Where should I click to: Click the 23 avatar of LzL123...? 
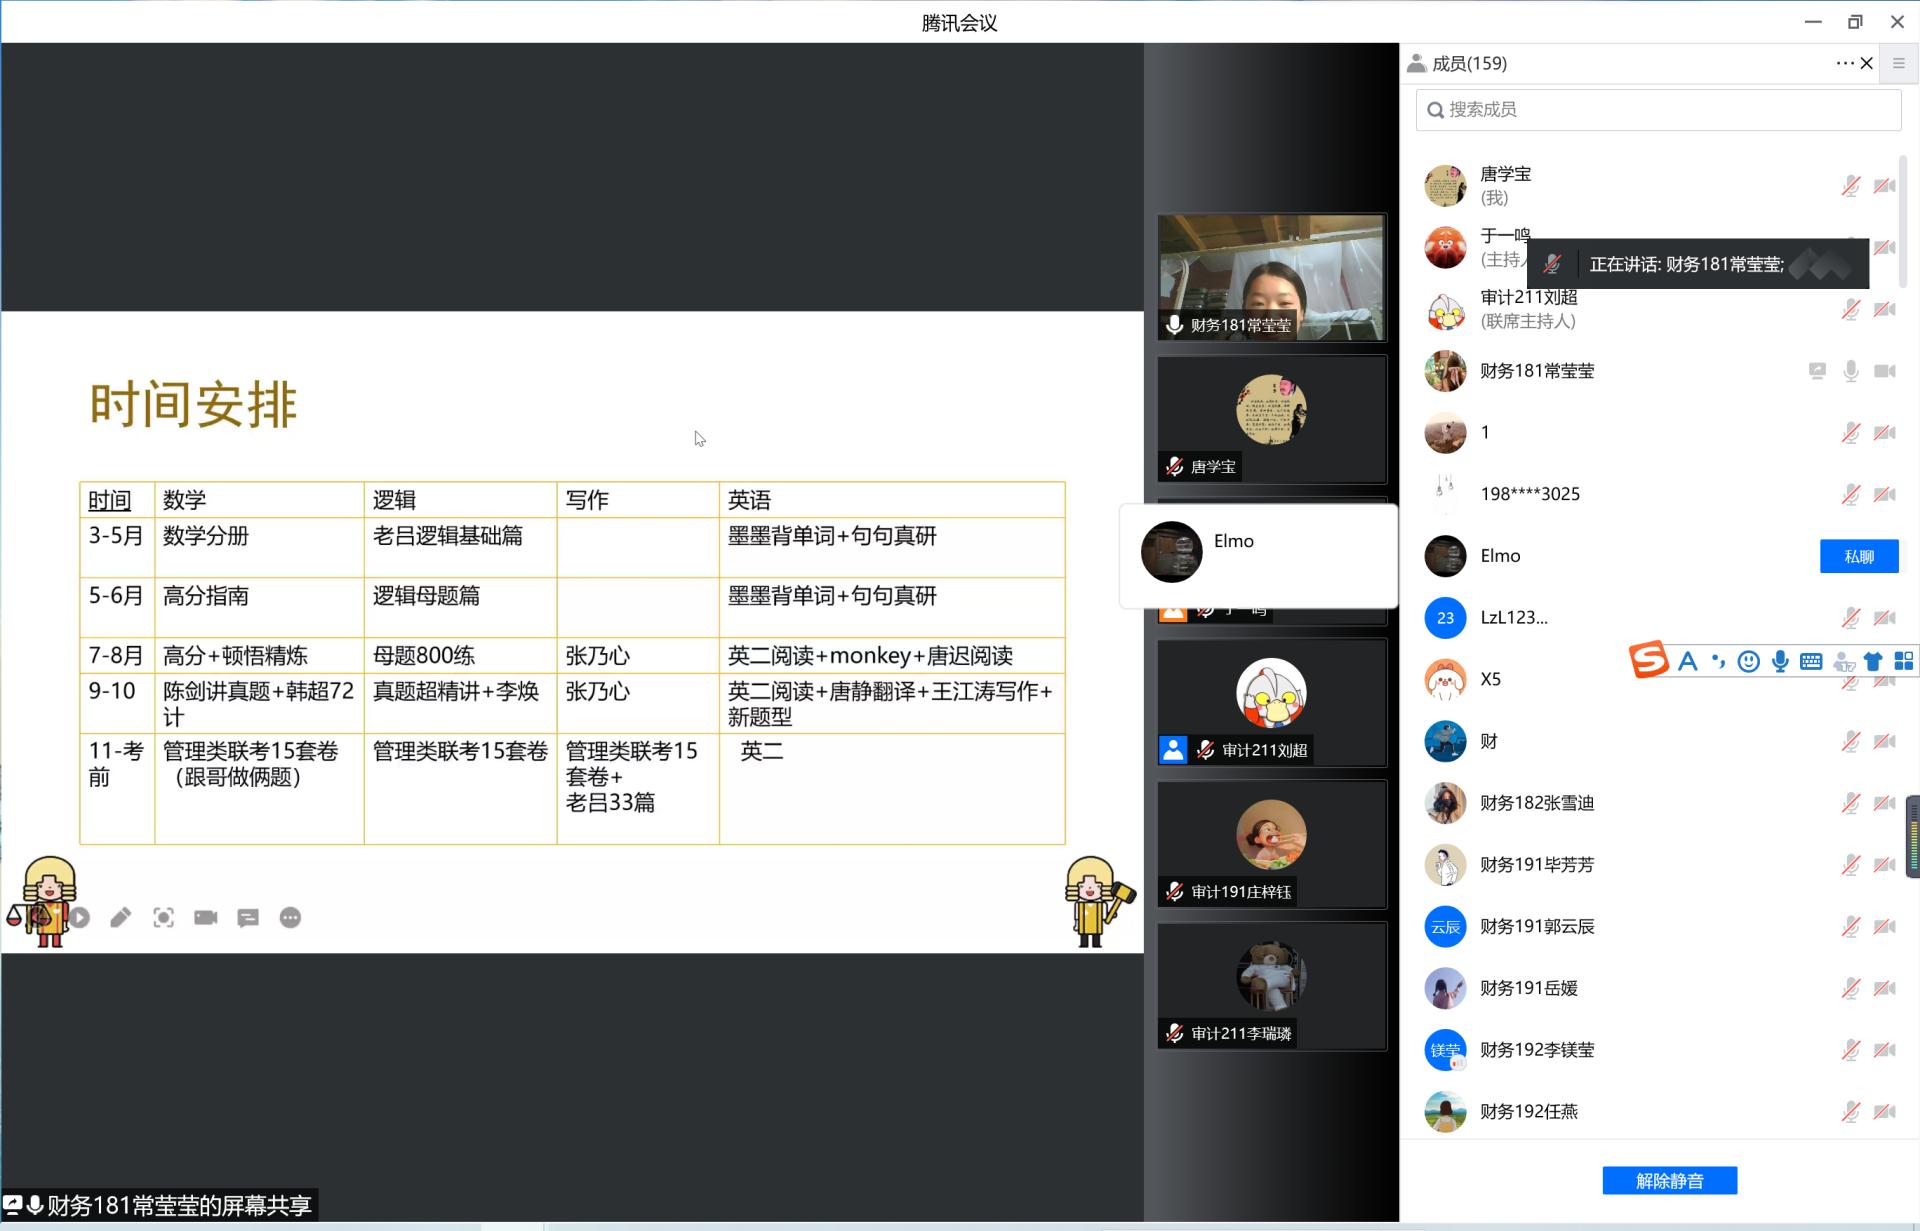[1445, 618]
